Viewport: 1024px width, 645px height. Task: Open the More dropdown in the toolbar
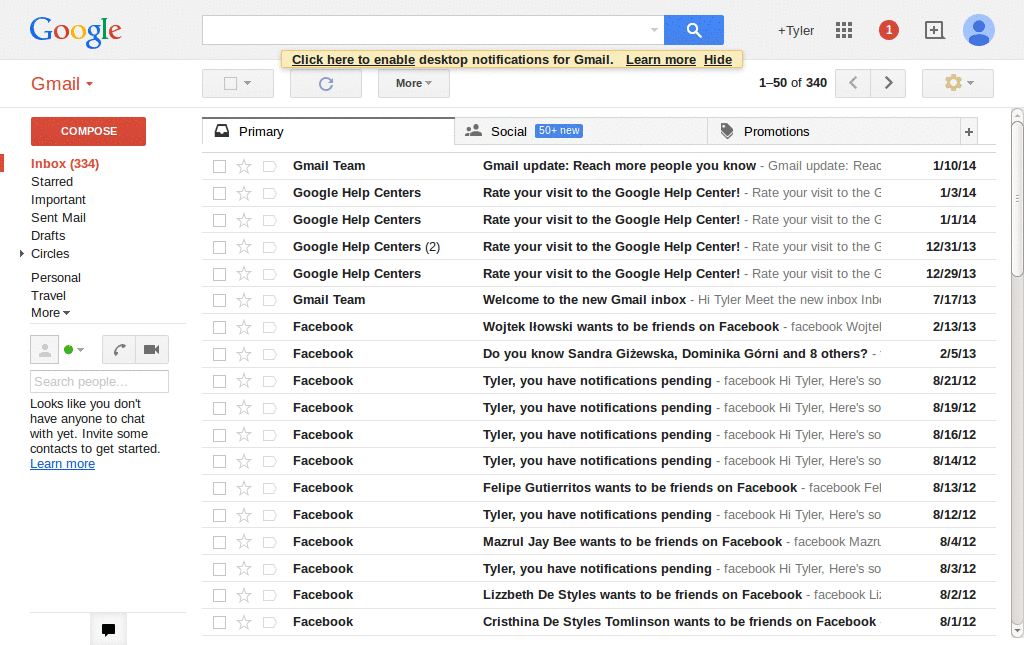413,83
